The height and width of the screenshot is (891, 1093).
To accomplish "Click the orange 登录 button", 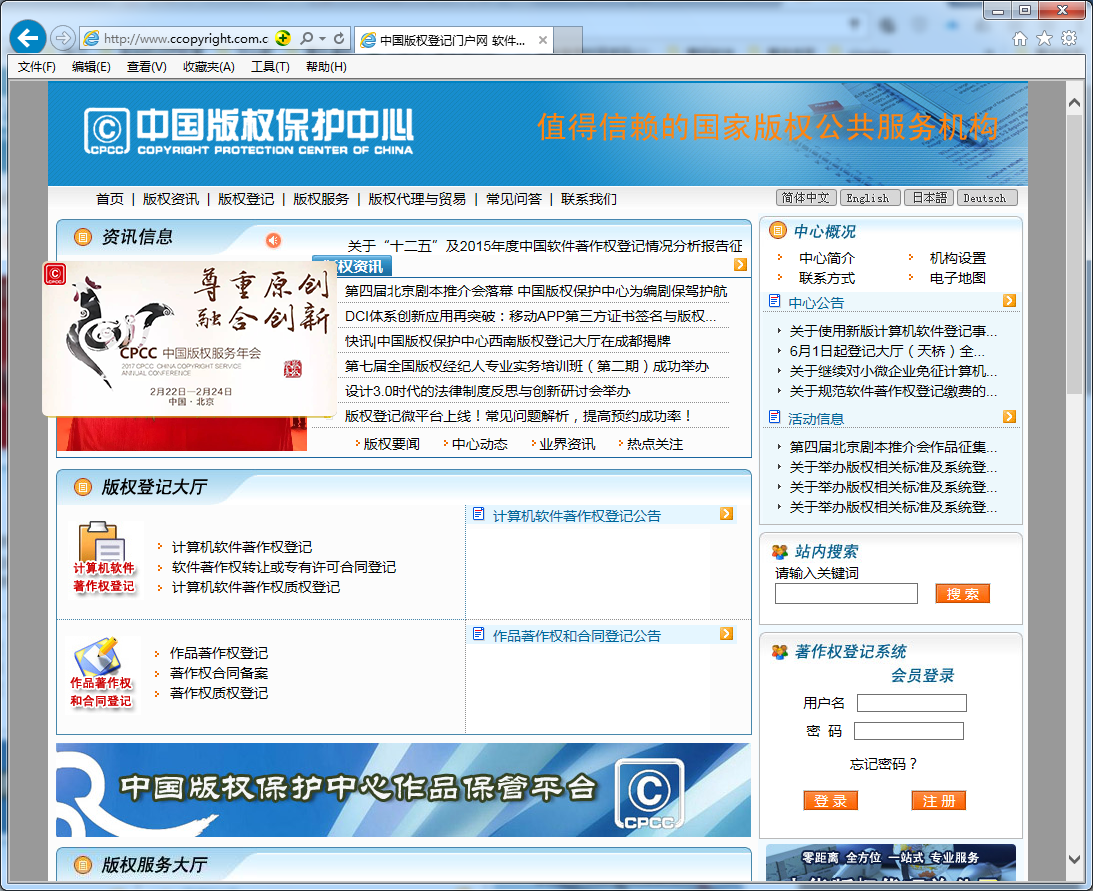I will pos(830,801).
